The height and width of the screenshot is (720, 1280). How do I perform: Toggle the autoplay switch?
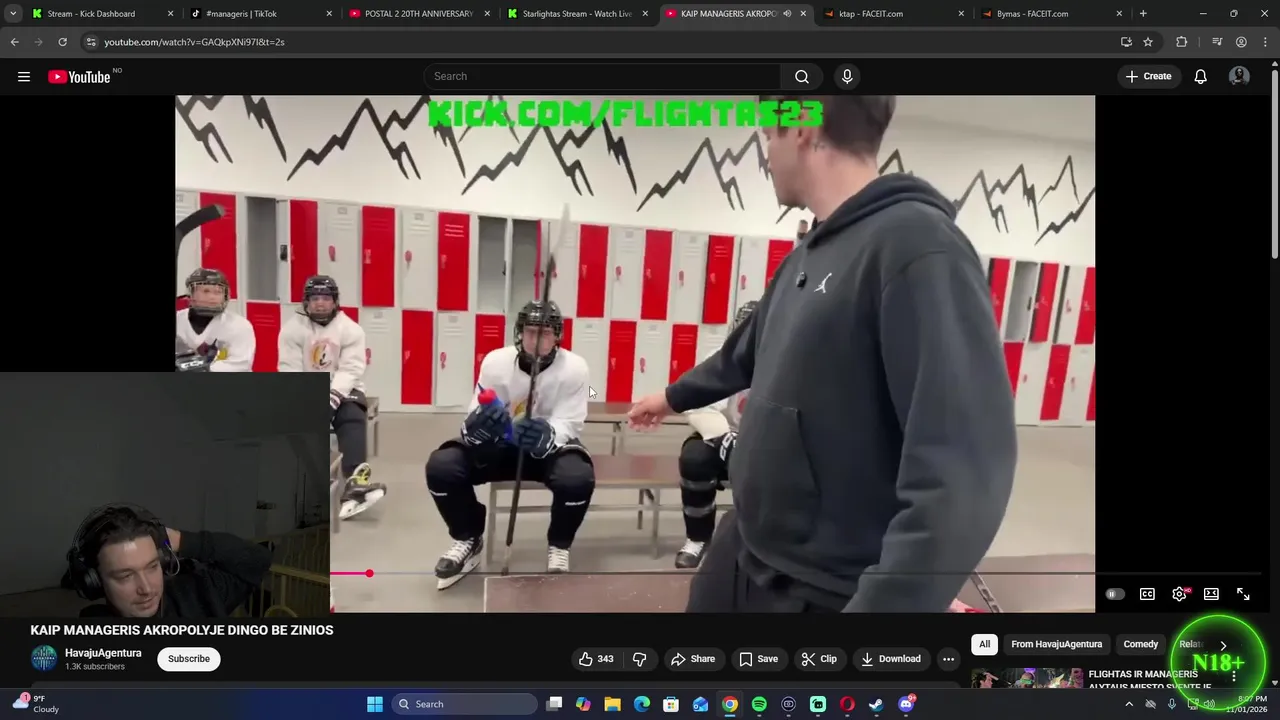[1114, 594]
